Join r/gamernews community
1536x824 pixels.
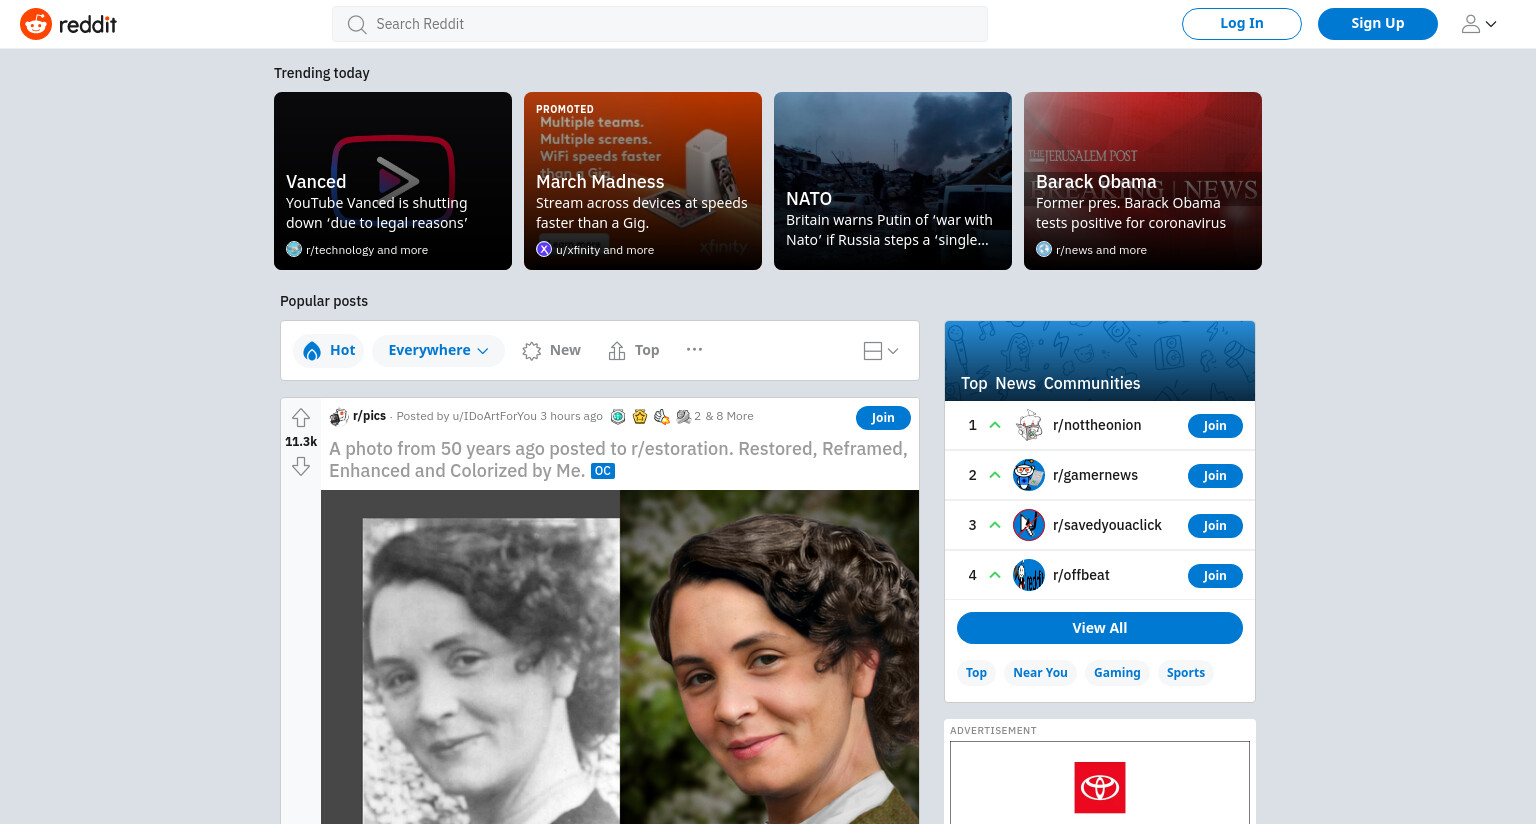click(1215, 476)
